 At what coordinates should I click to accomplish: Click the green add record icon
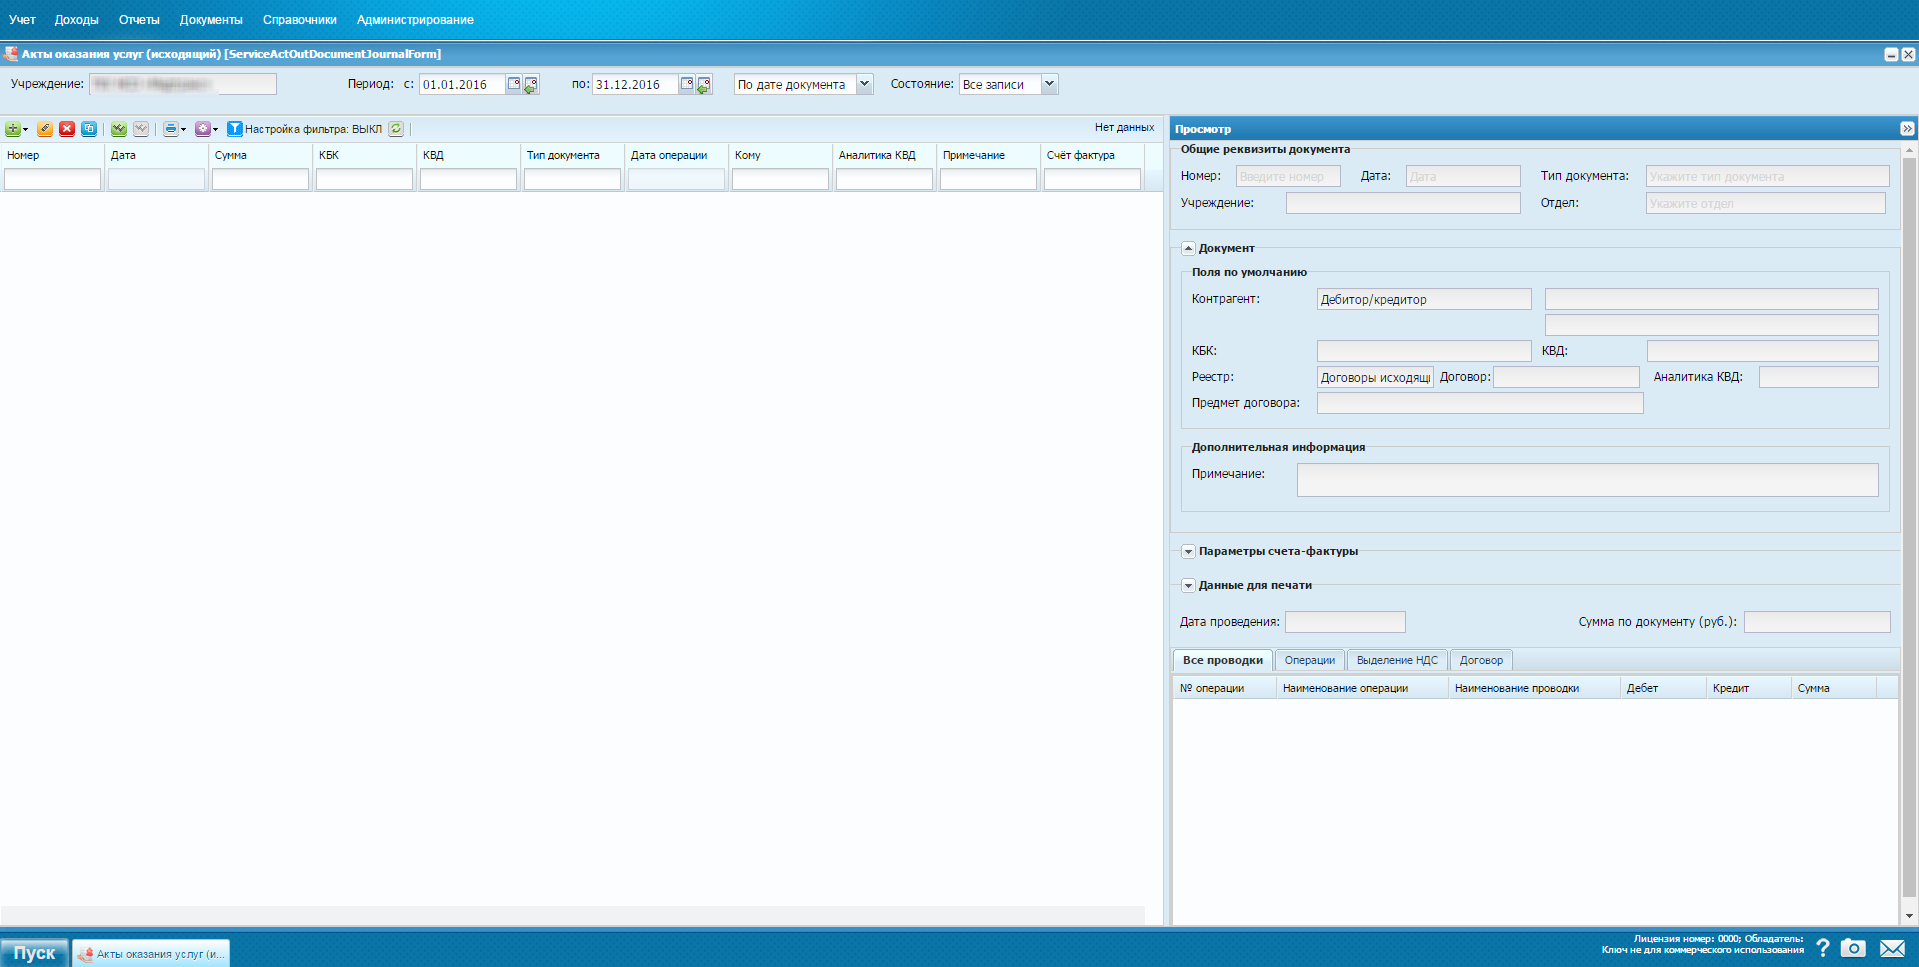13,129
